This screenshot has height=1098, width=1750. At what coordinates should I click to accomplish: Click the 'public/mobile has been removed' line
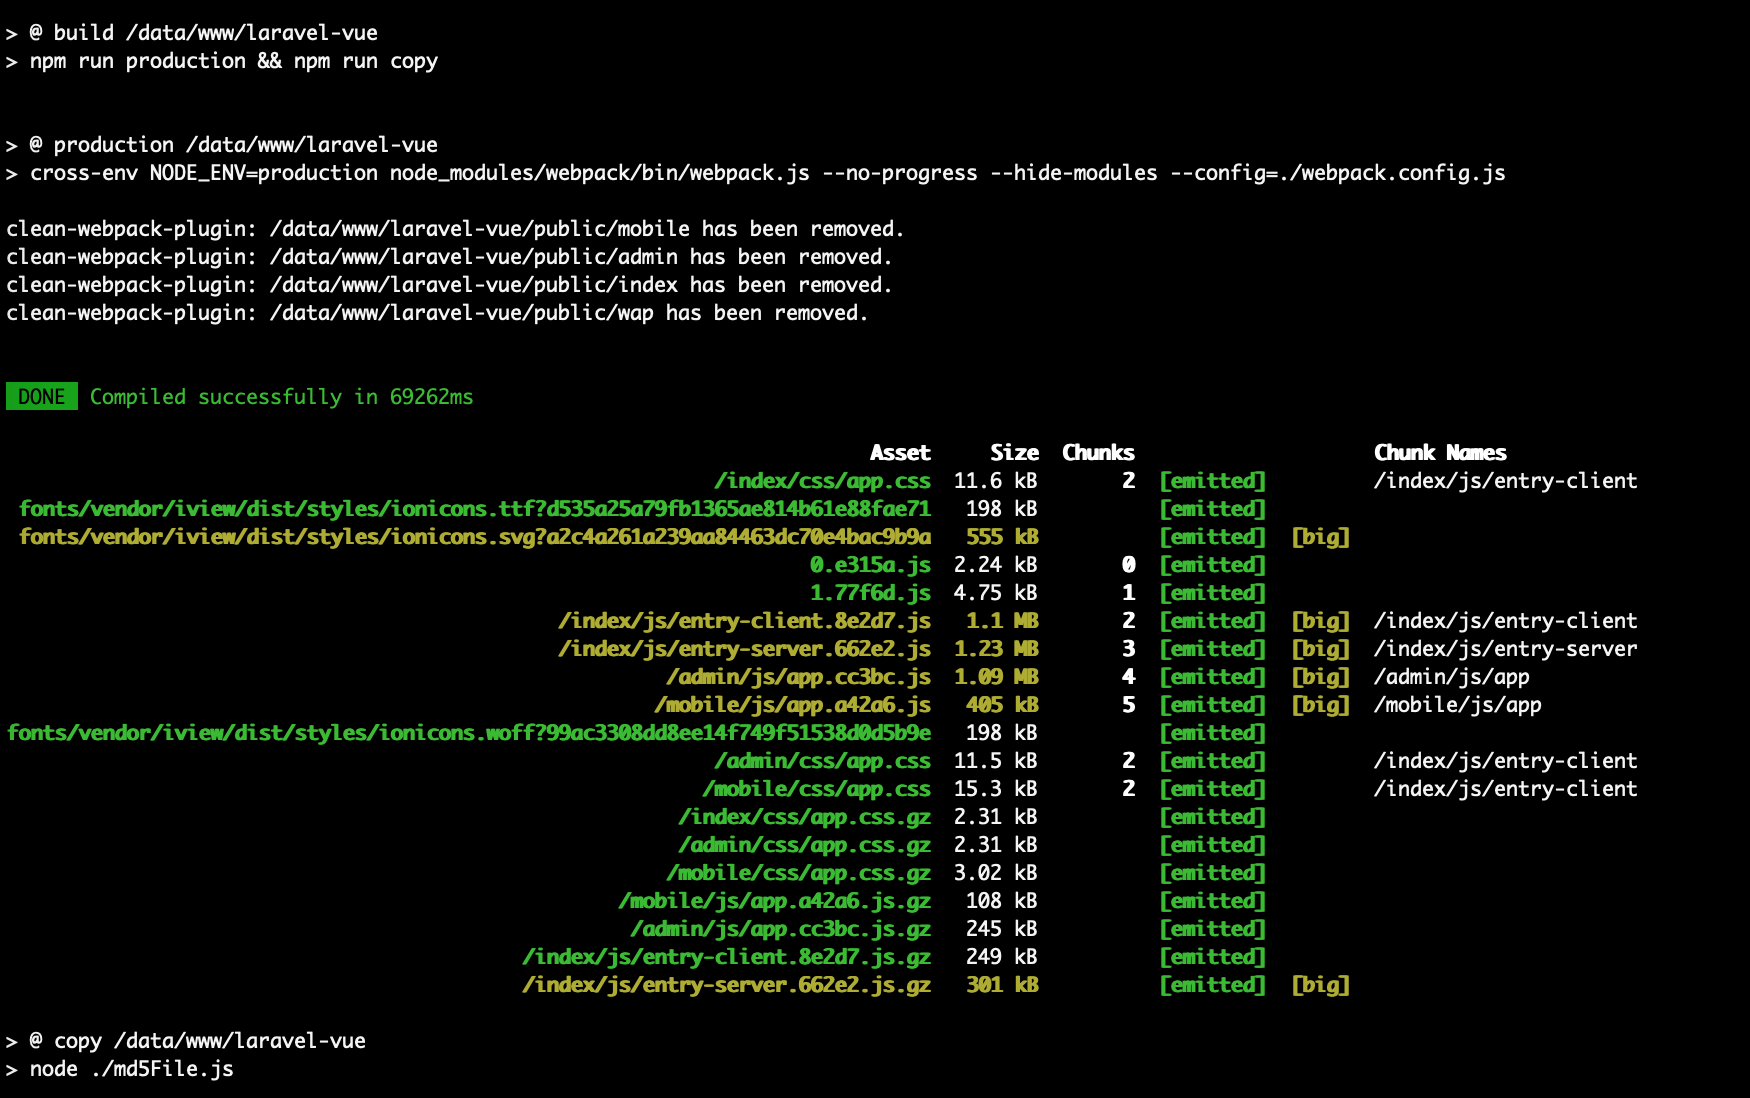coord(455,229)
